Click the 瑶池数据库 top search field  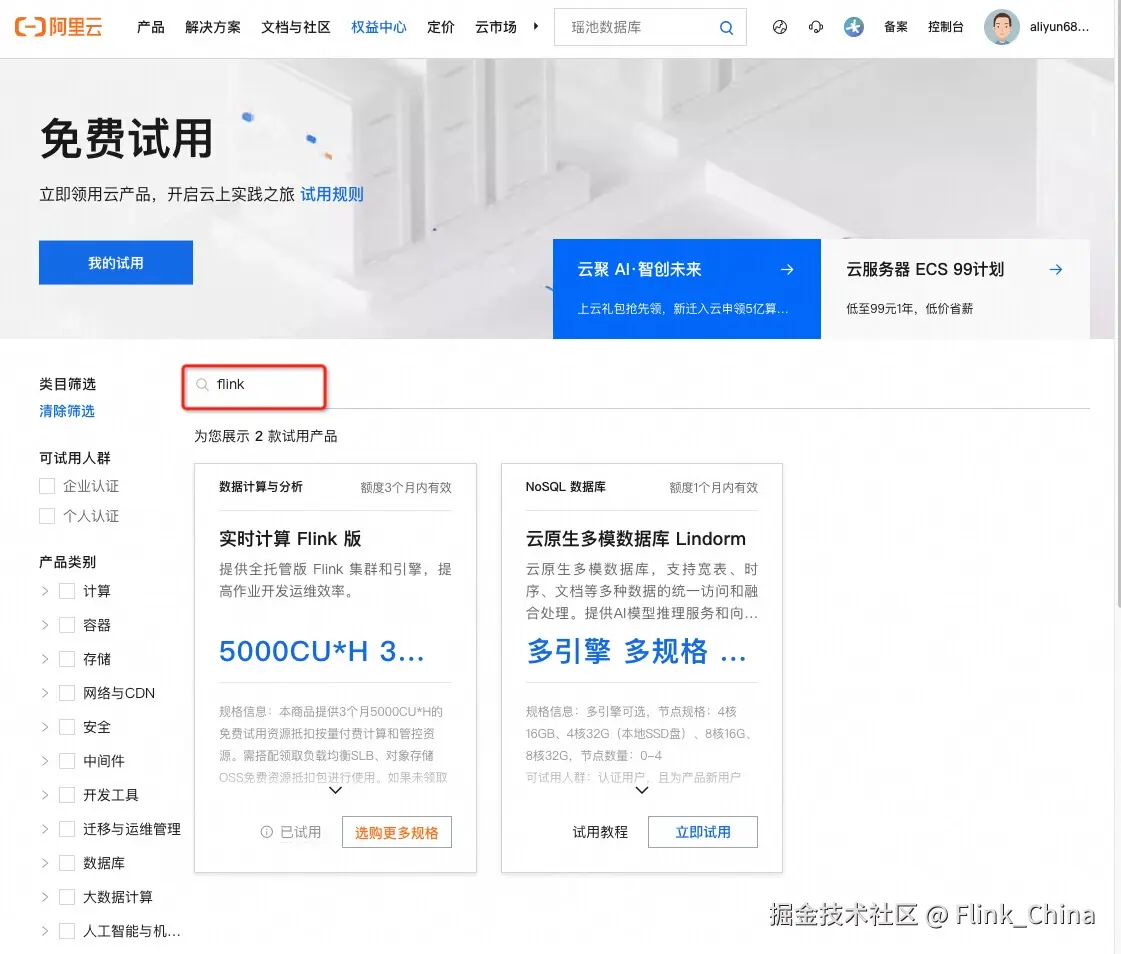(650, 27)
